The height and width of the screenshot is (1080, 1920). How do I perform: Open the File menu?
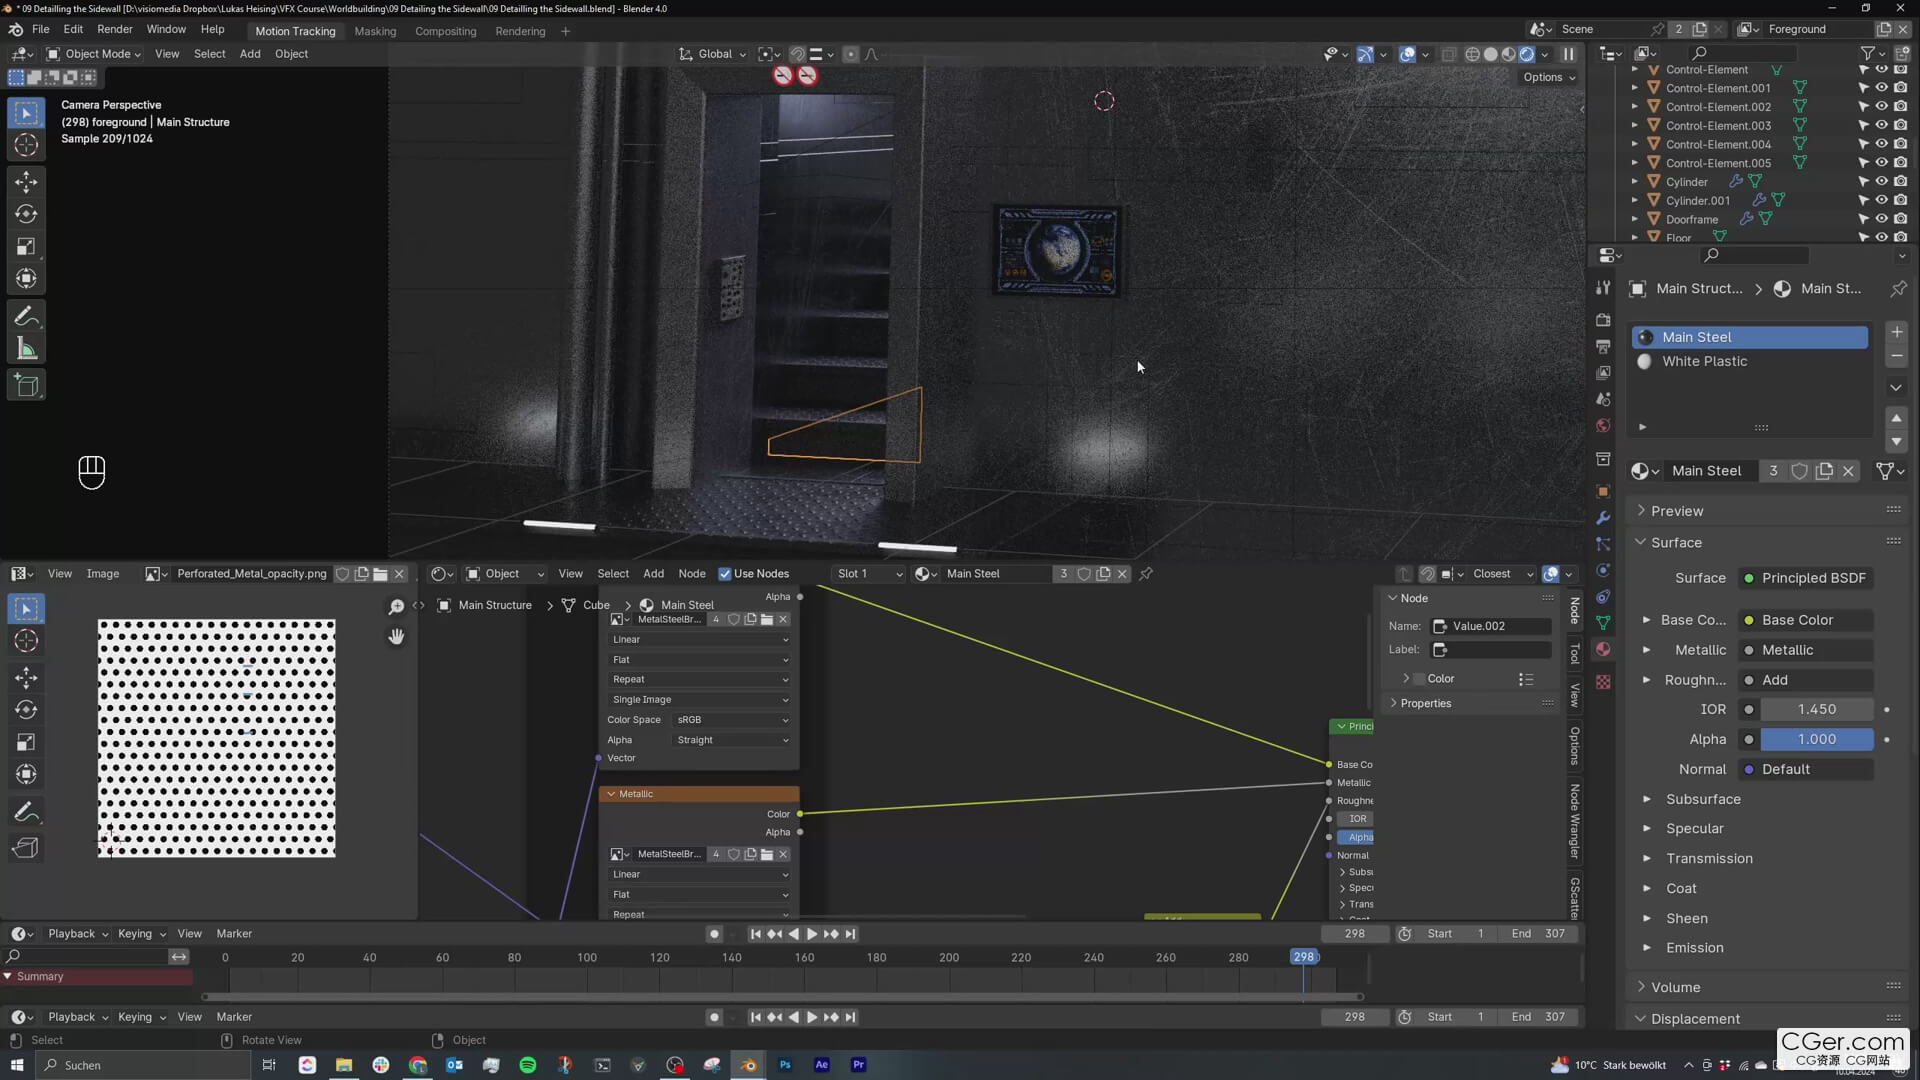tap(40, 30)
